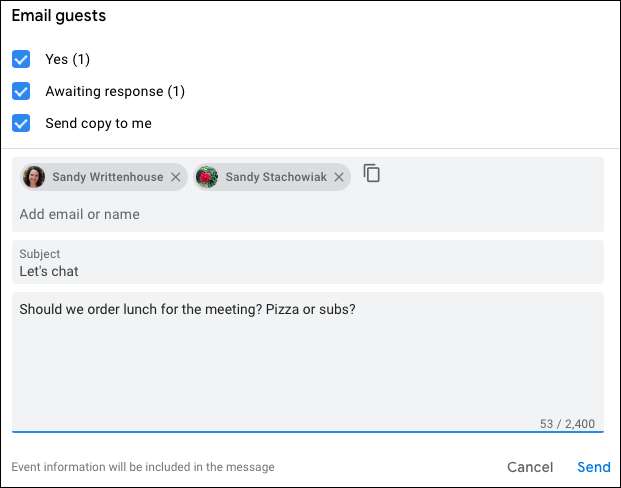The height and width of the screenshot is (488, 621).
Task: Click the 53 / 2,400 character counter
Action: 567,424
